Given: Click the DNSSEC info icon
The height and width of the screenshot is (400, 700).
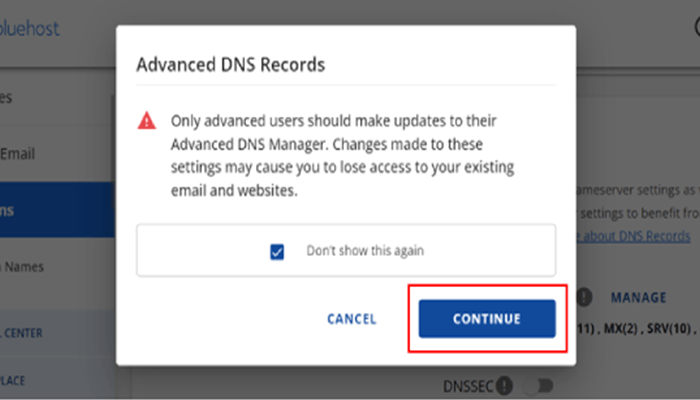Looking at the screenshot, I should [505, 385].
